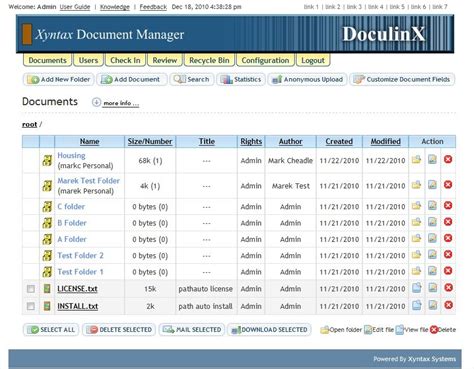Sort by Rights column header
This screenshot has width=474, height=369.
coord(251,141)
